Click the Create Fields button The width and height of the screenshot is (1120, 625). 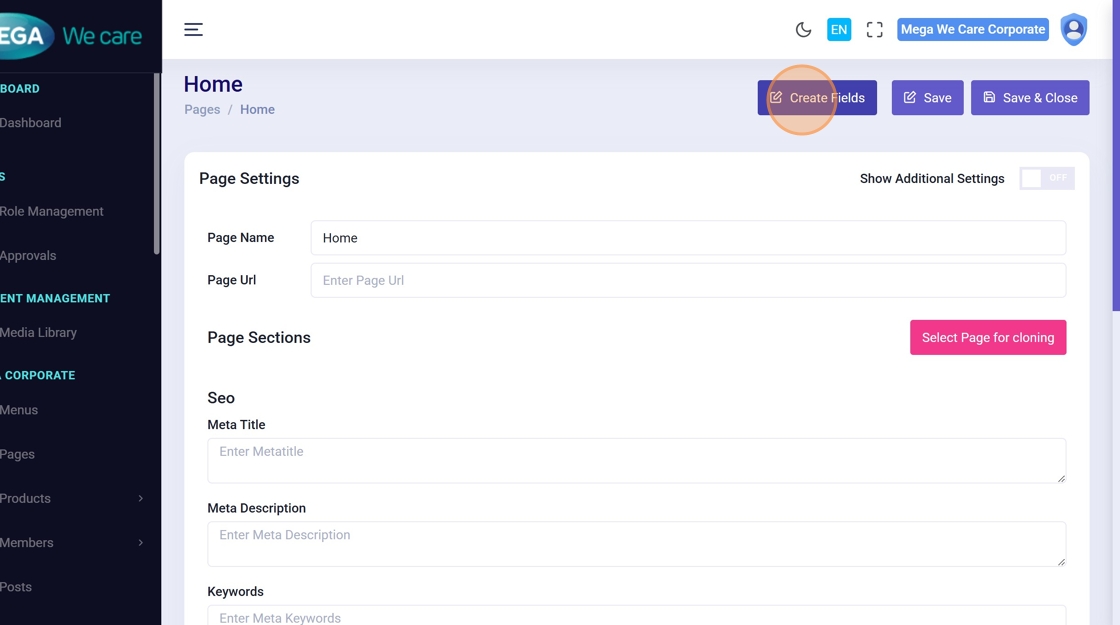(x=817, y=98)
